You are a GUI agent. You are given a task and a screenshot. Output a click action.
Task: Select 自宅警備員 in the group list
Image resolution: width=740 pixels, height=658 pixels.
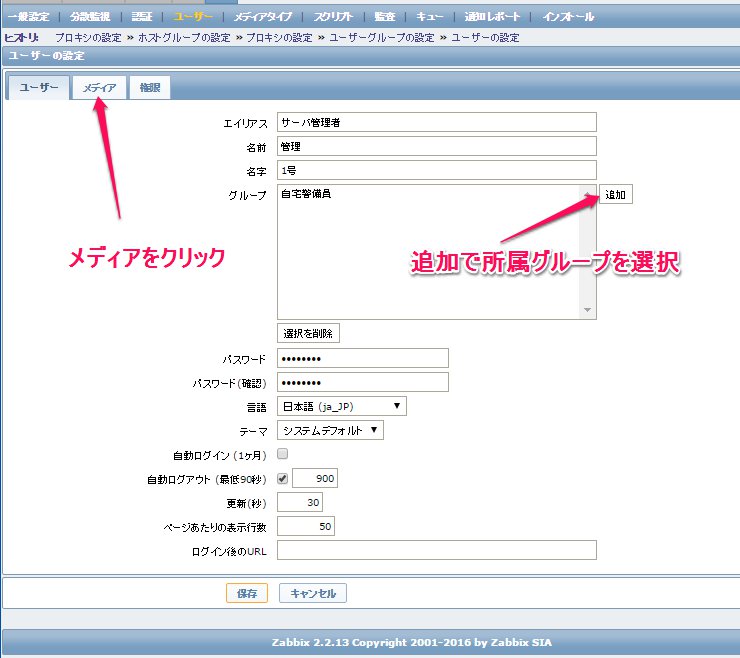click(306, 195)
